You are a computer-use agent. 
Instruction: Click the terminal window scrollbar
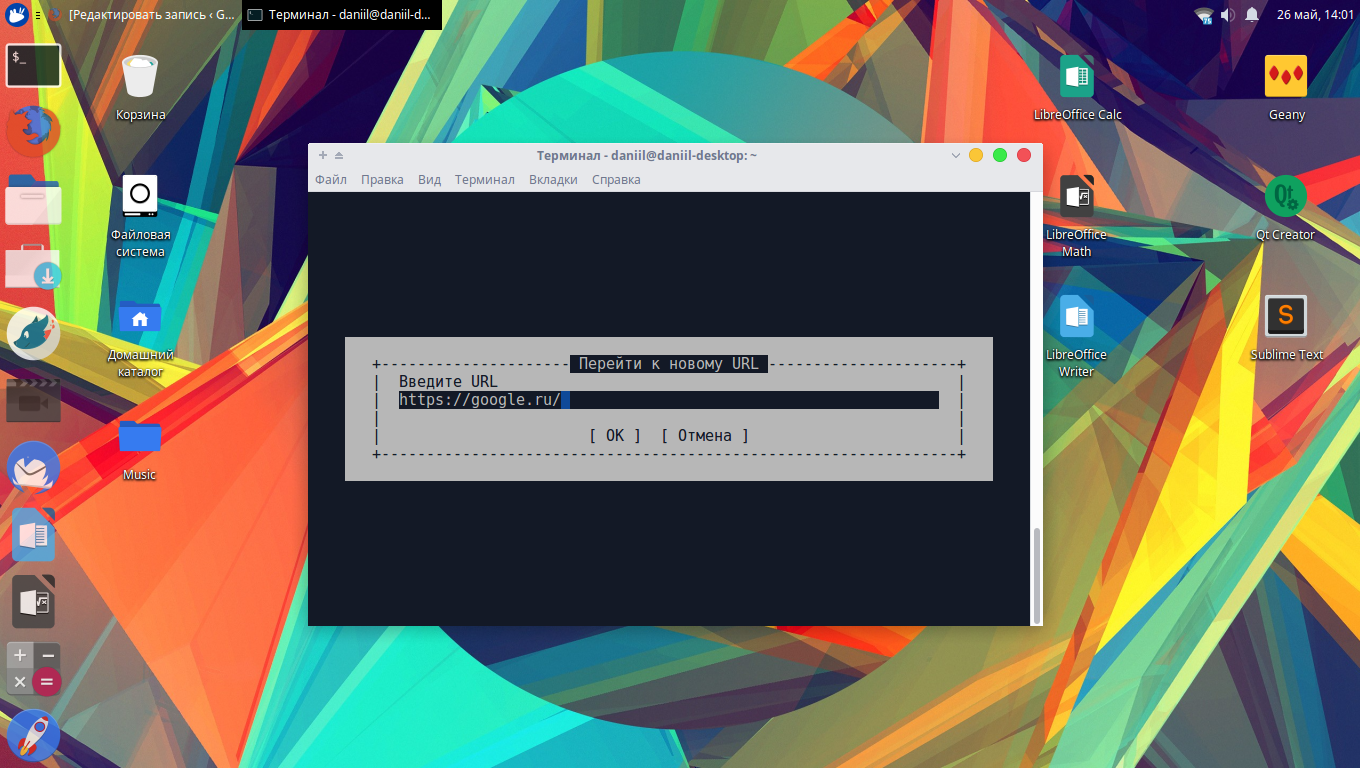[1036, 574]
